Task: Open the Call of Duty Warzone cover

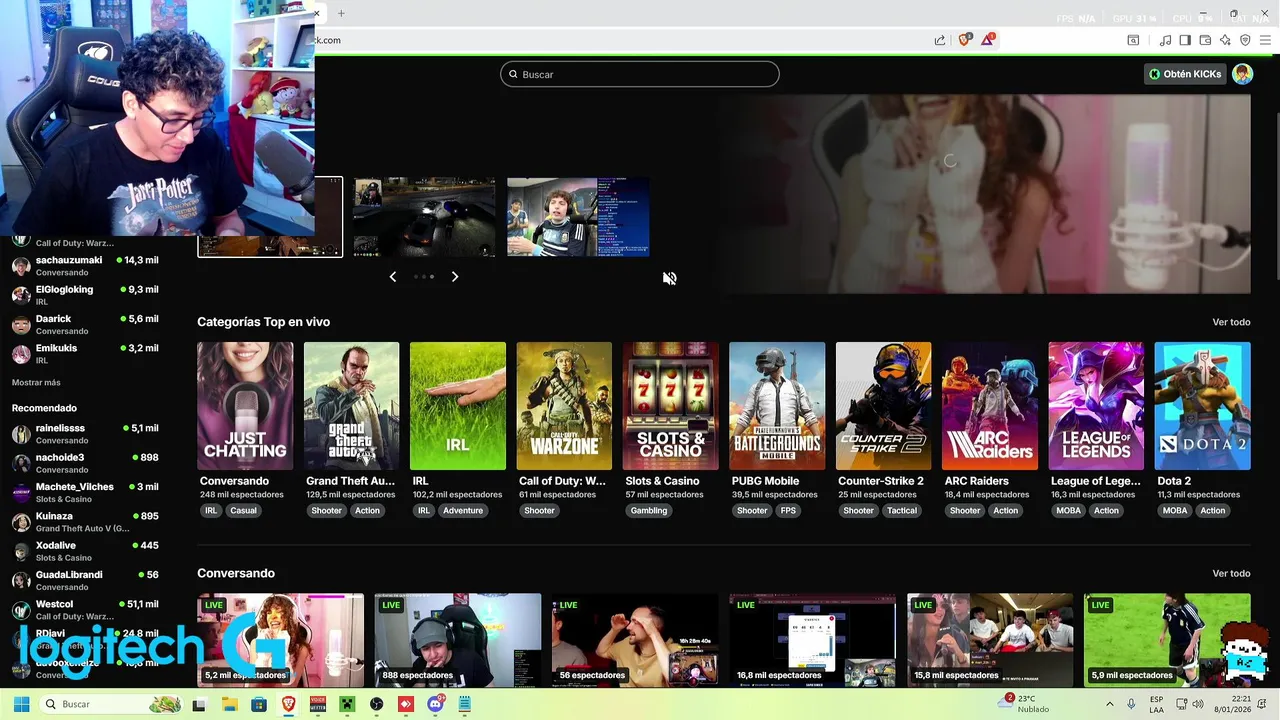Action: tap(564, 406)
